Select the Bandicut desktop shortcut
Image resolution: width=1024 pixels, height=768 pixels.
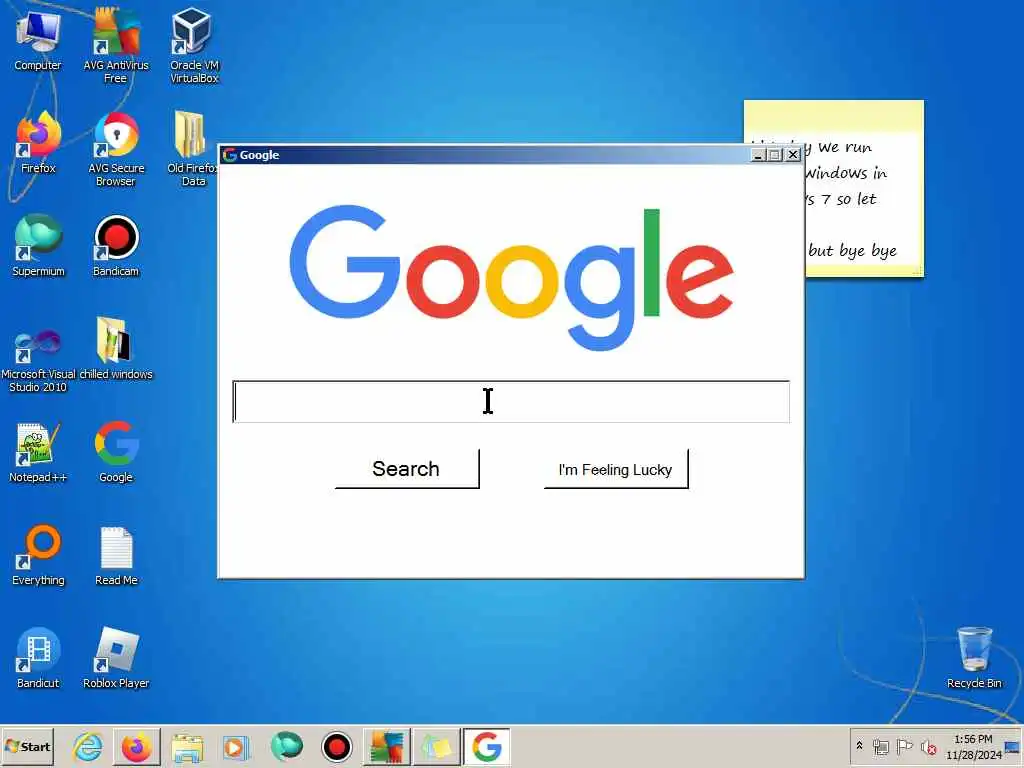click(38, 658)
